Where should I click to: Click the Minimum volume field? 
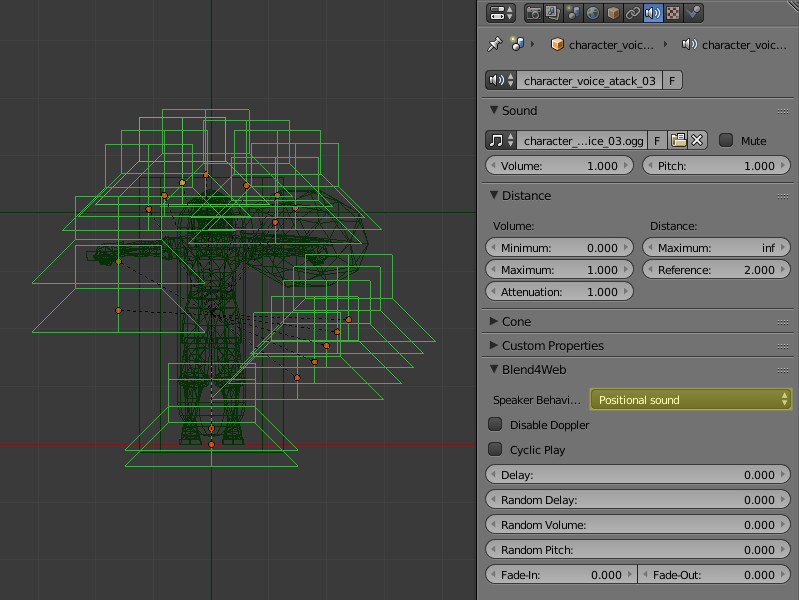pyautogui.click(x=559, y=248)
